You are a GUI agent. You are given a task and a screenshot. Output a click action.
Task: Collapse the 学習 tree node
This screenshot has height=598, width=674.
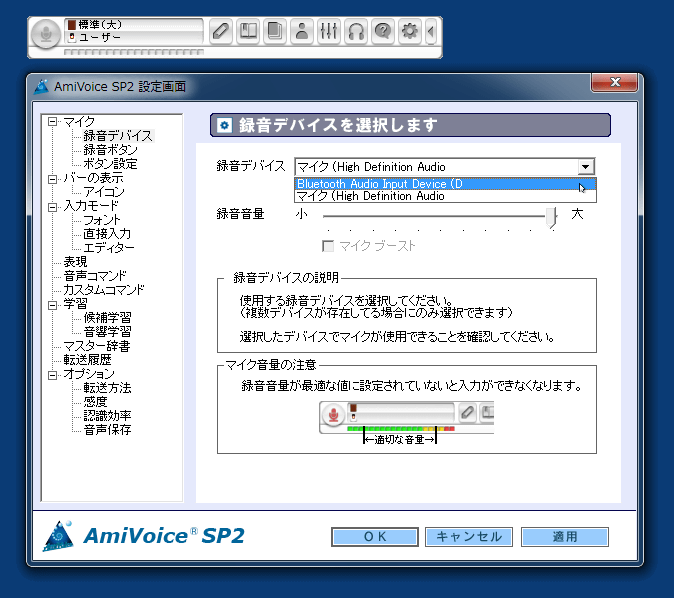pyautogui.click(x=52, y=305)
